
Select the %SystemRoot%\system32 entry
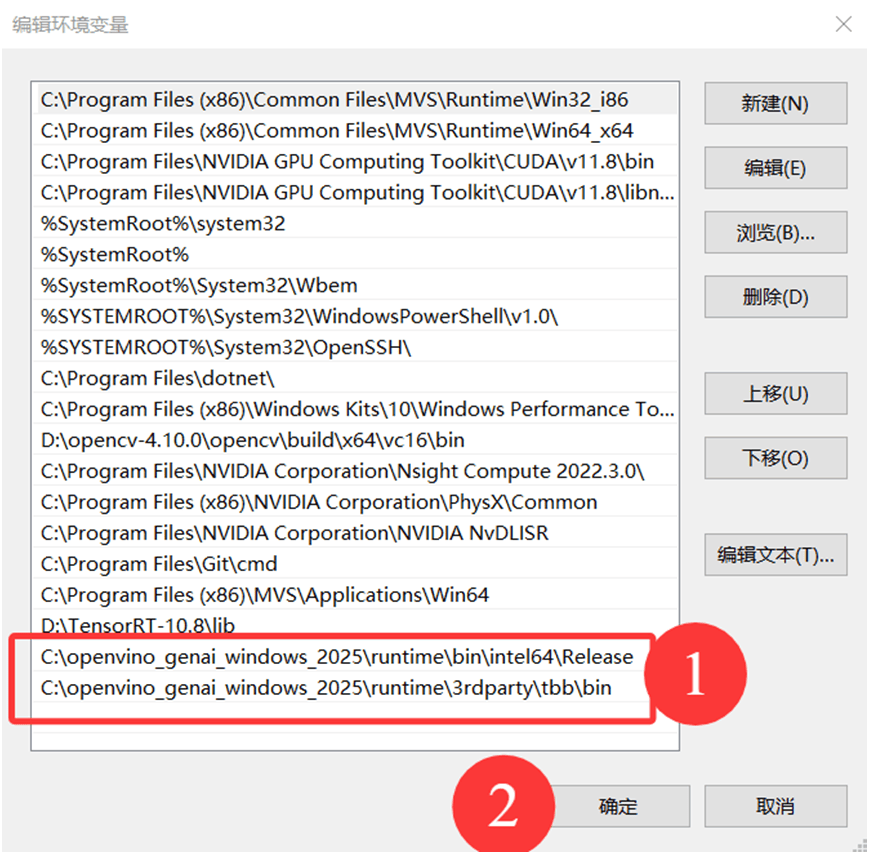pyautogui.click(x=355, y=224)
